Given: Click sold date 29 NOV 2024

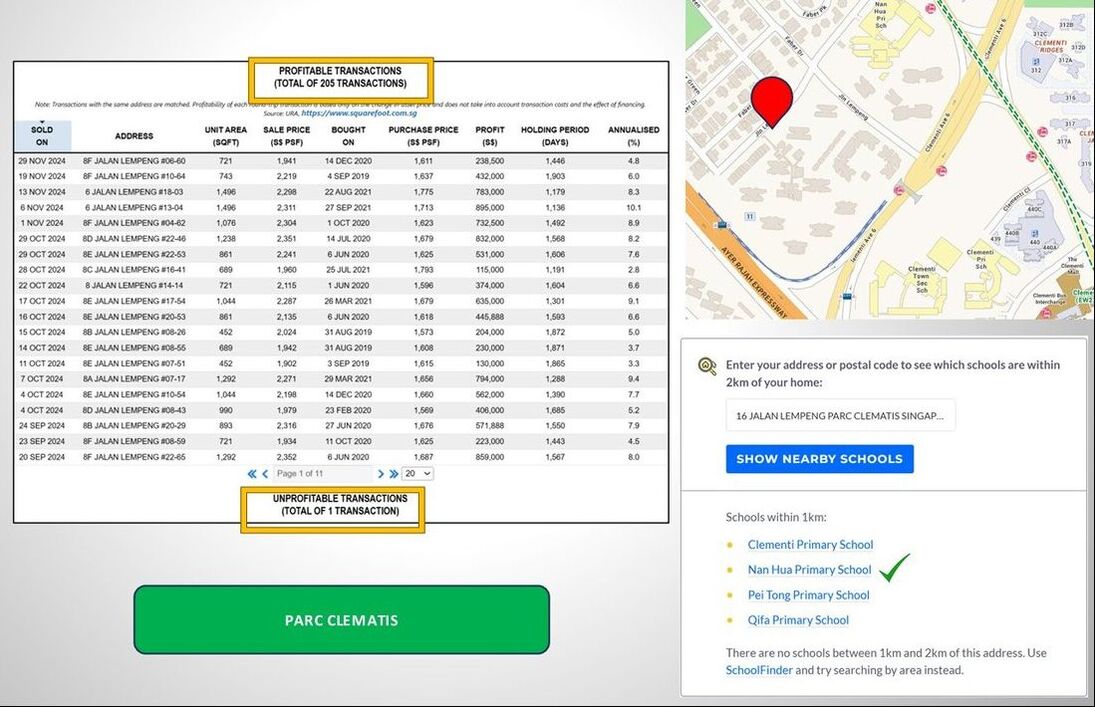Looking at the screenshot, I should coord(42,161).
